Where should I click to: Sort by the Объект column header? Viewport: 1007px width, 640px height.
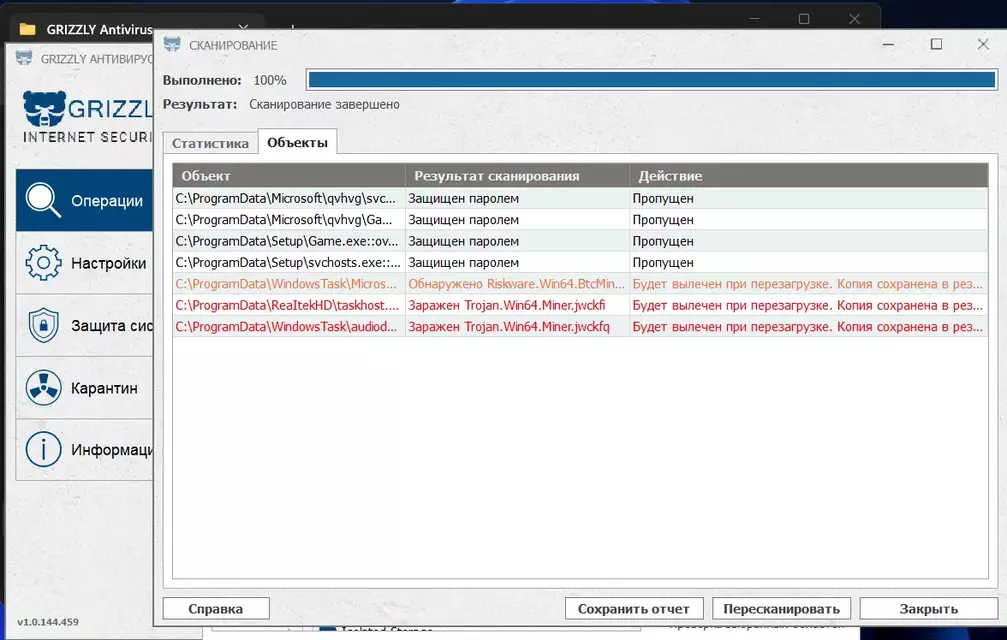click(289, 175)
